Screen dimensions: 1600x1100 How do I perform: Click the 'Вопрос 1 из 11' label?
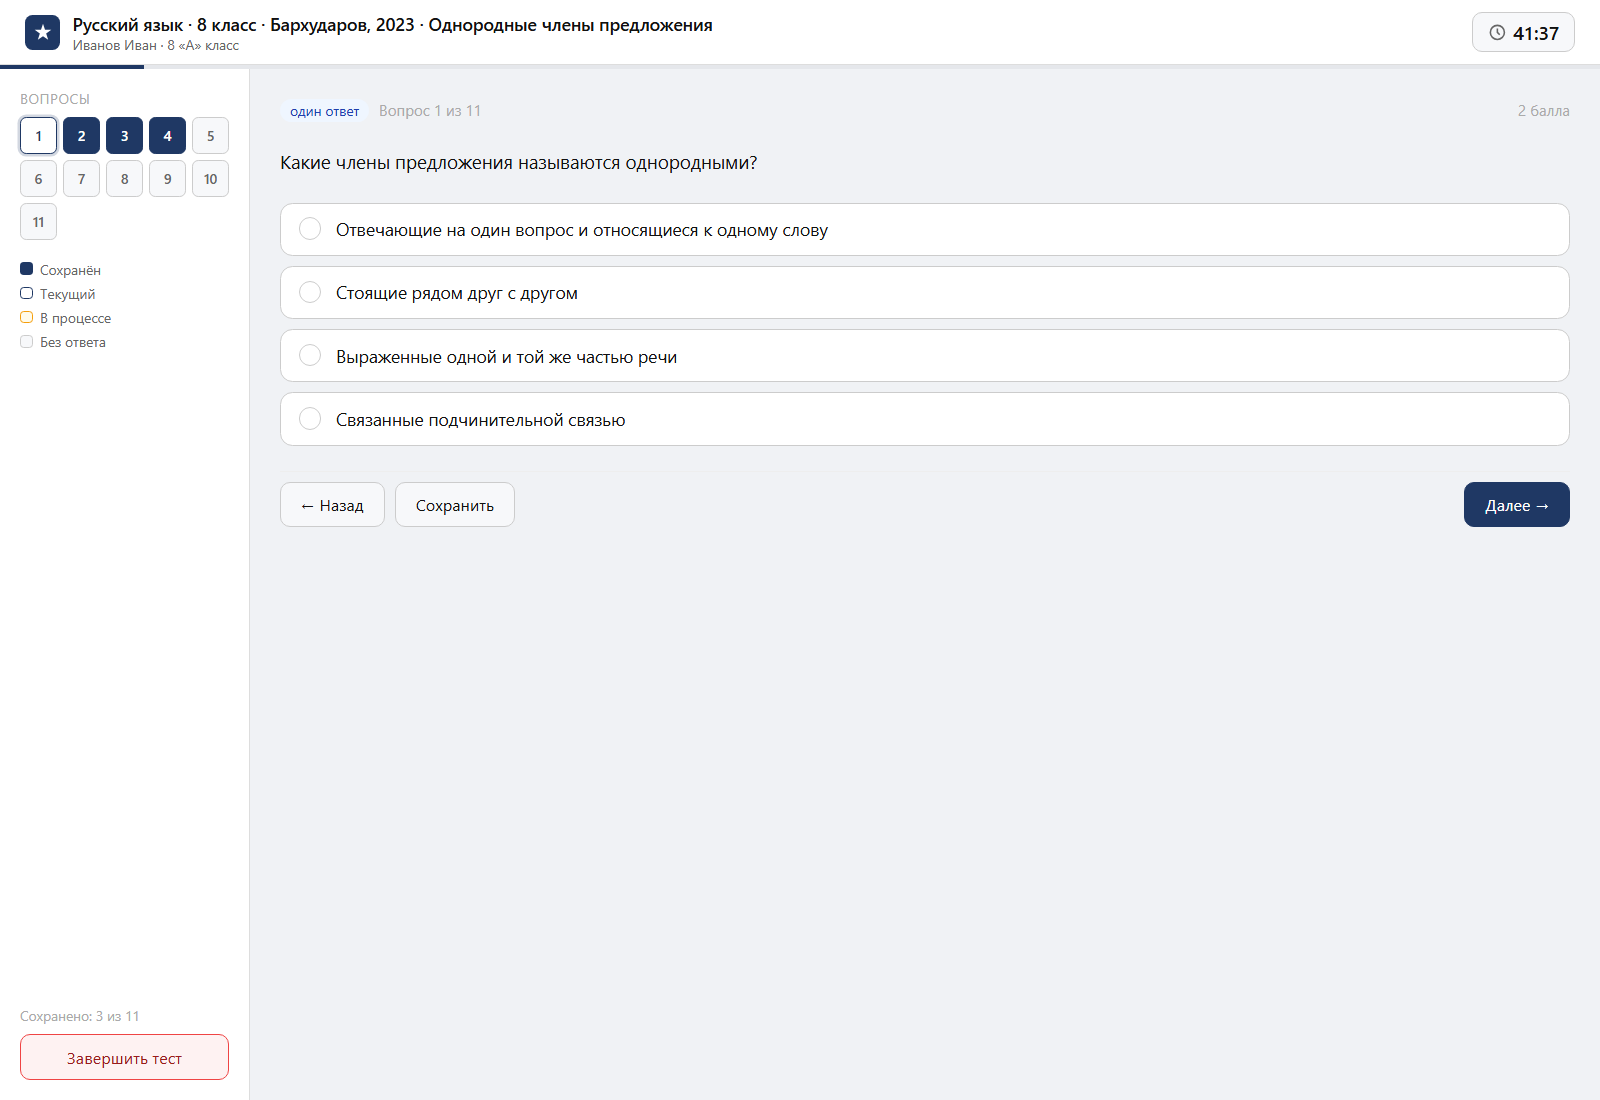point(430,111)
